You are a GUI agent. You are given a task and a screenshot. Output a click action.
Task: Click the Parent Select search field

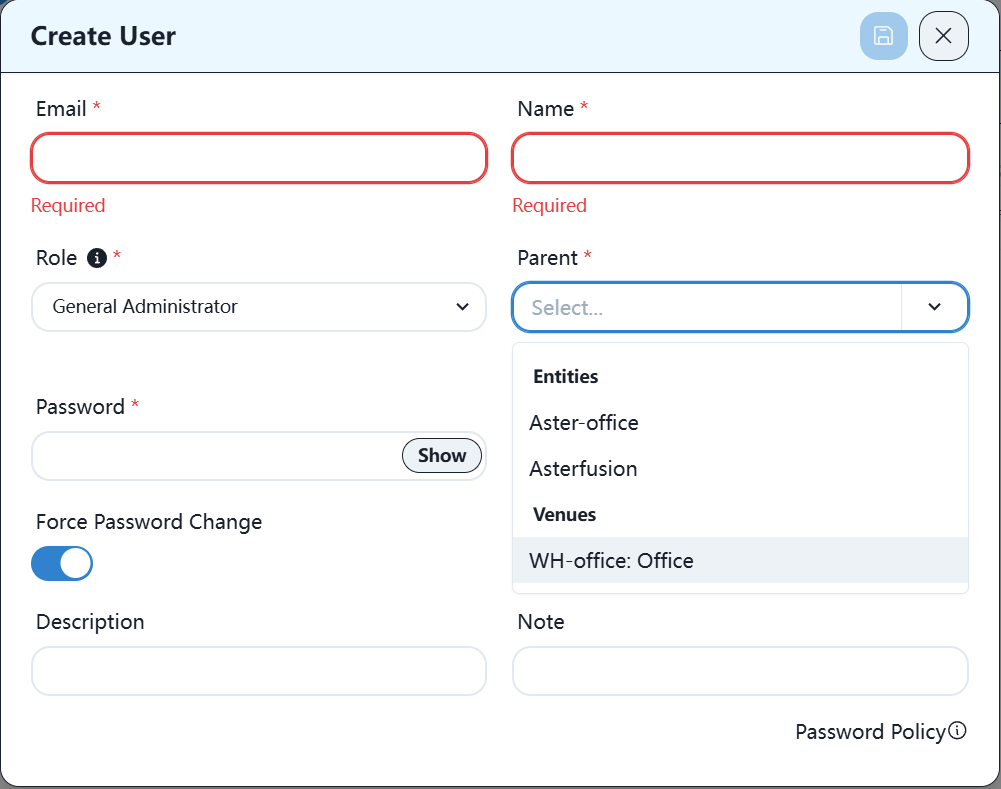pyautogui.click(x=707, y=307)
